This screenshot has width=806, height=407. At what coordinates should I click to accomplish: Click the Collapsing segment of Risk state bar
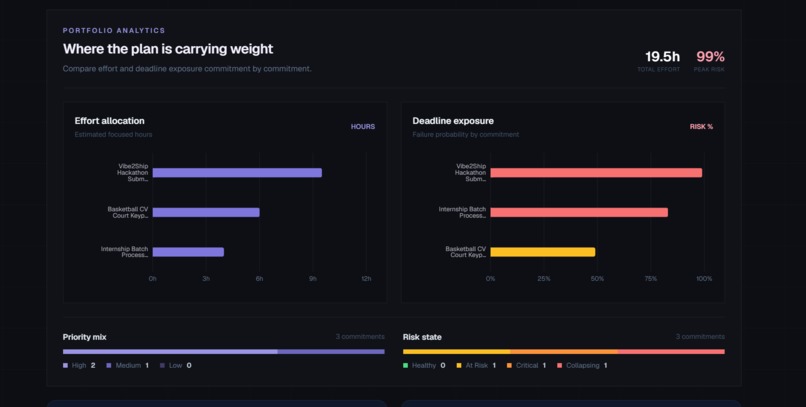[671, 352]
